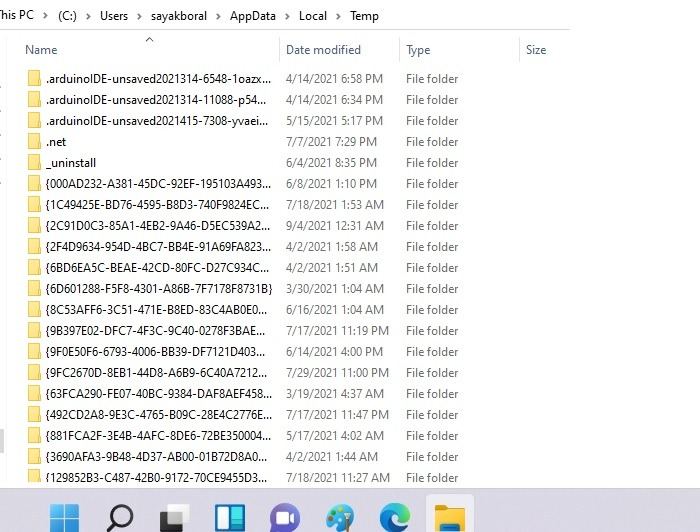Click folder icon of {8C53AFF6-3C51 row
The width and height of the screenshot is (700, 532).
34,309
